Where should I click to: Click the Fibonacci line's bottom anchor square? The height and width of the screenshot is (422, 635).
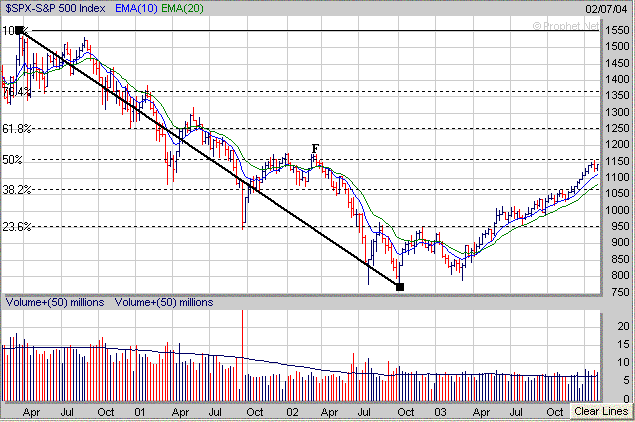click(400, 287)
